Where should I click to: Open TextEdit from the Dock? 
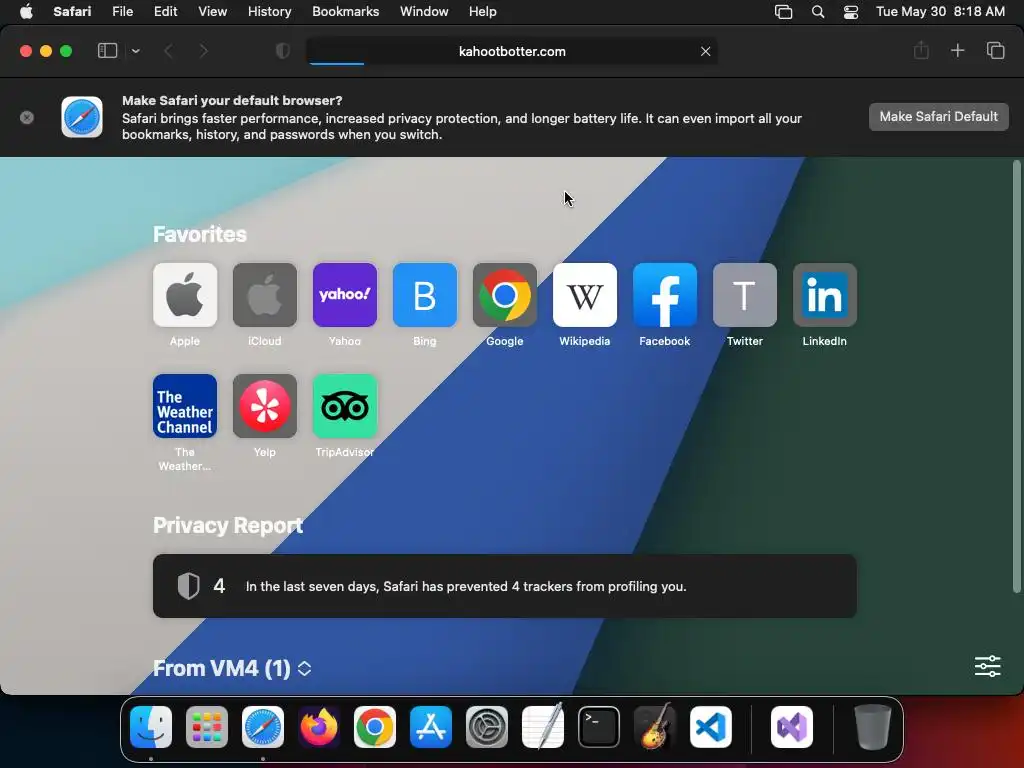coord(543,727)
